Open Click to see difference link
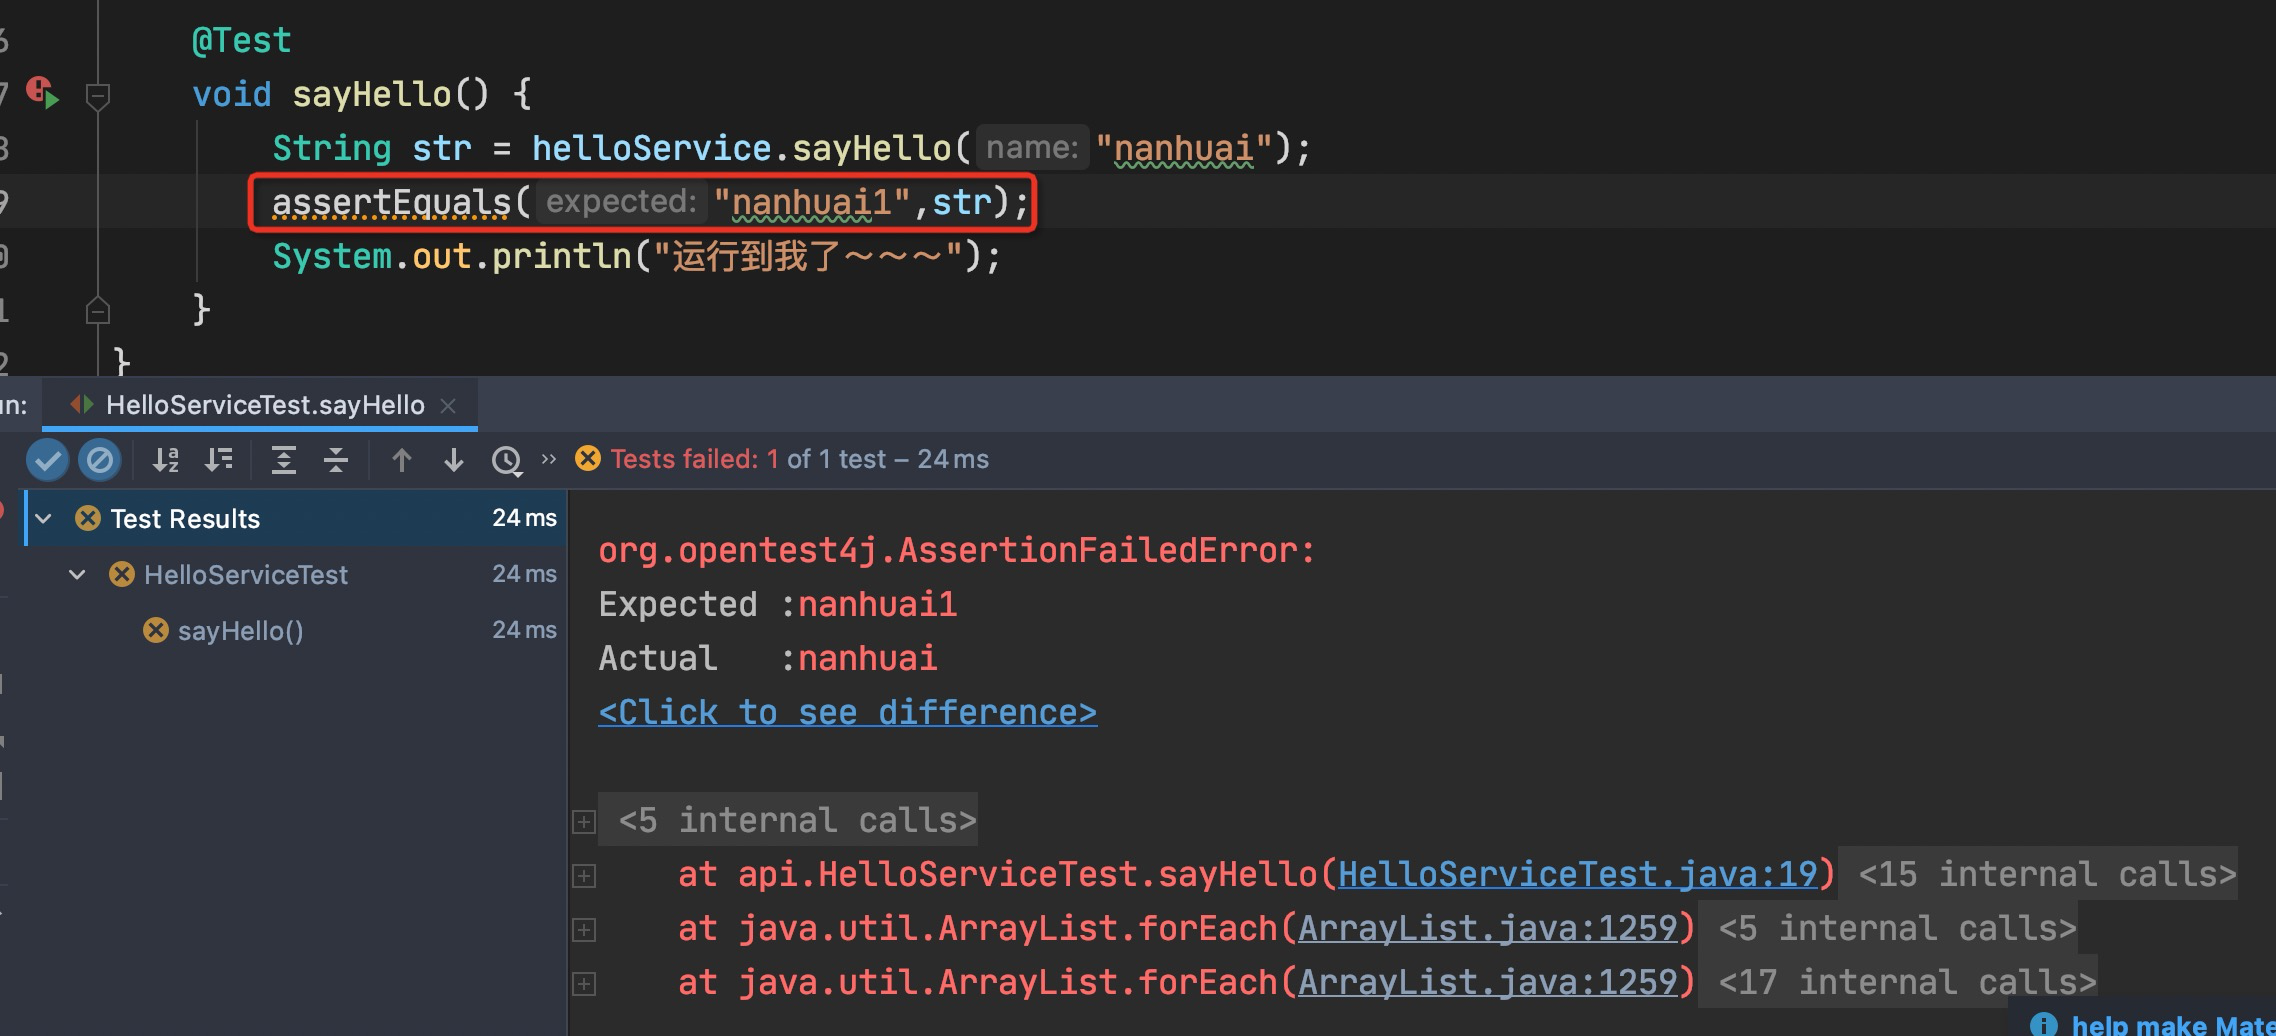This screenshot has width=2276, height=1036. point(847,712)
